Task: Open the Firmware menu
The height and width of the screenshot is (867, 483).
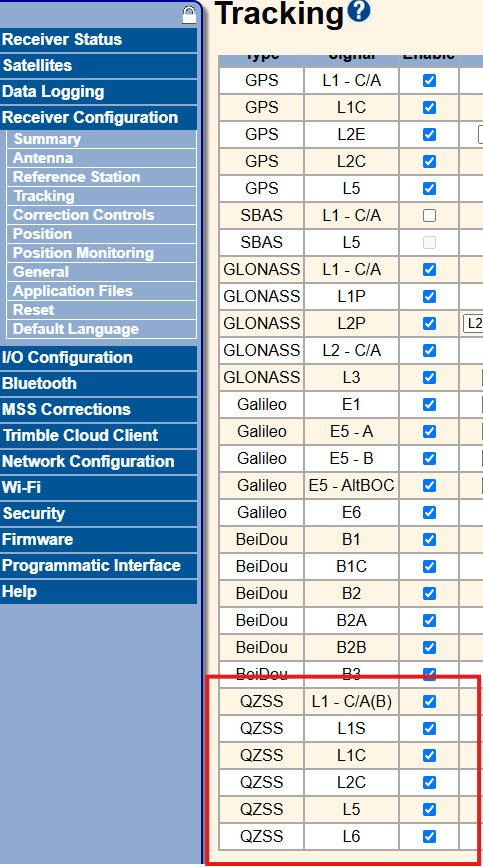Action: point(98,539)
